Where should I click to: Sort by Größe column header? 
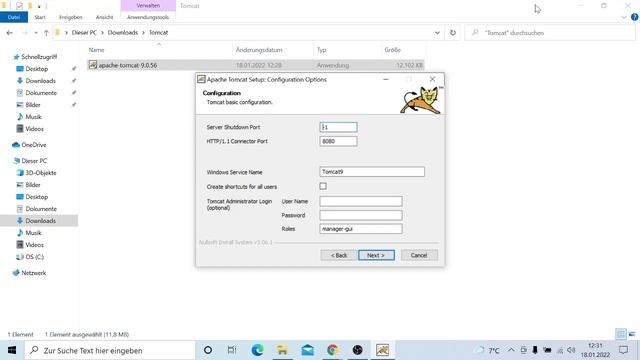click(x=393, y=50)
